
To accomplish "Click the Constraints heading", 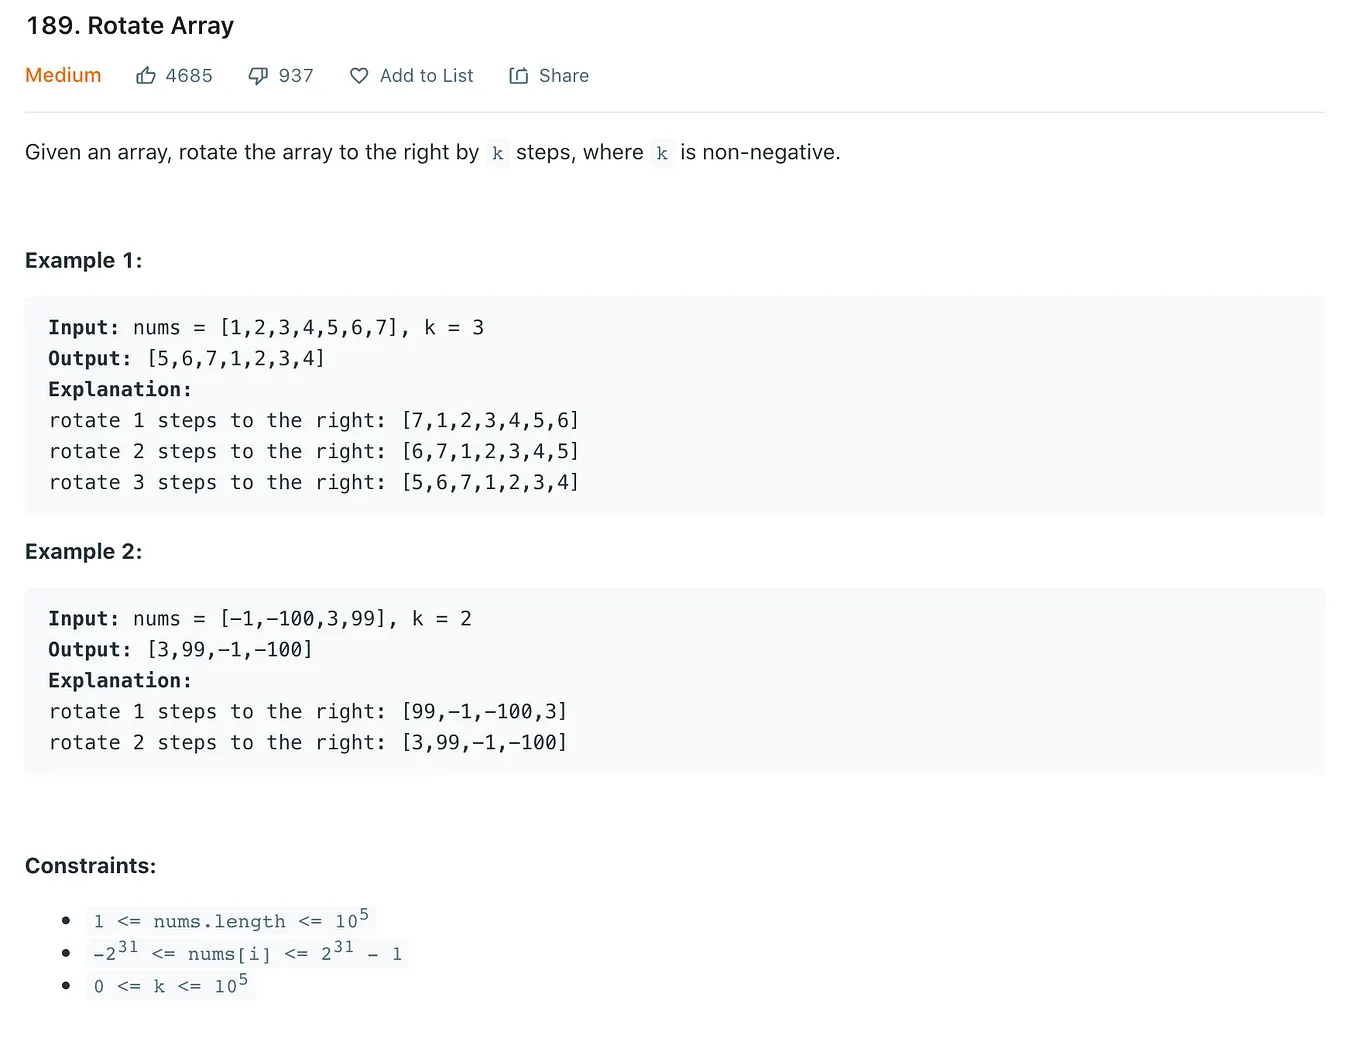I will click(x=91, y=866).
